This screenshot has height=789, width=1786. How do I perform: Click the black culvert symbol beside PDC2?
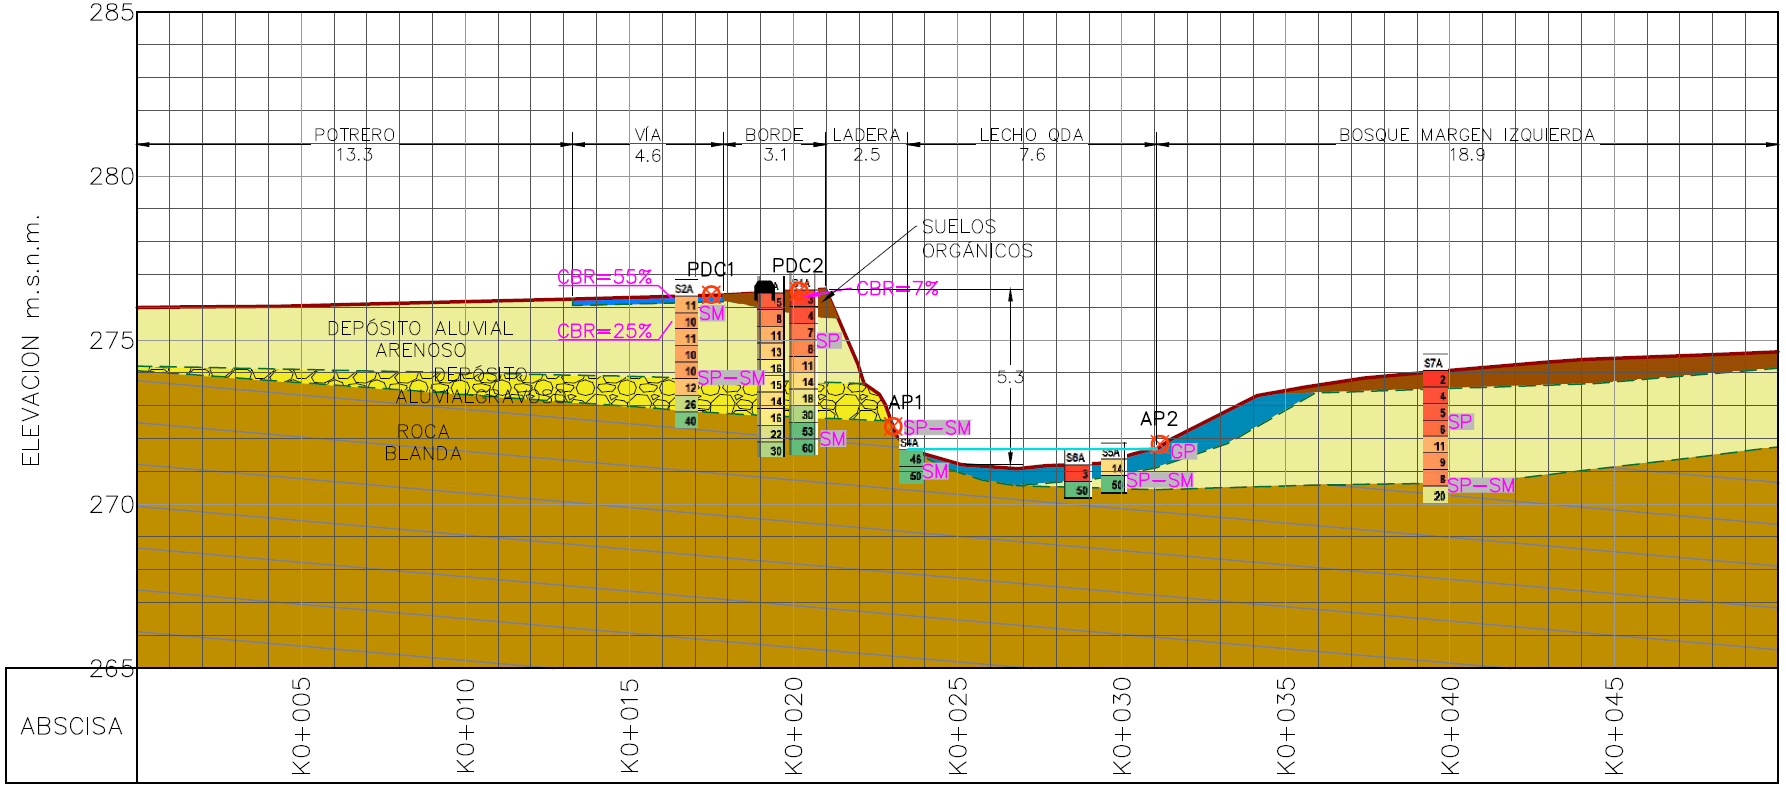click(x=764, y=288)
